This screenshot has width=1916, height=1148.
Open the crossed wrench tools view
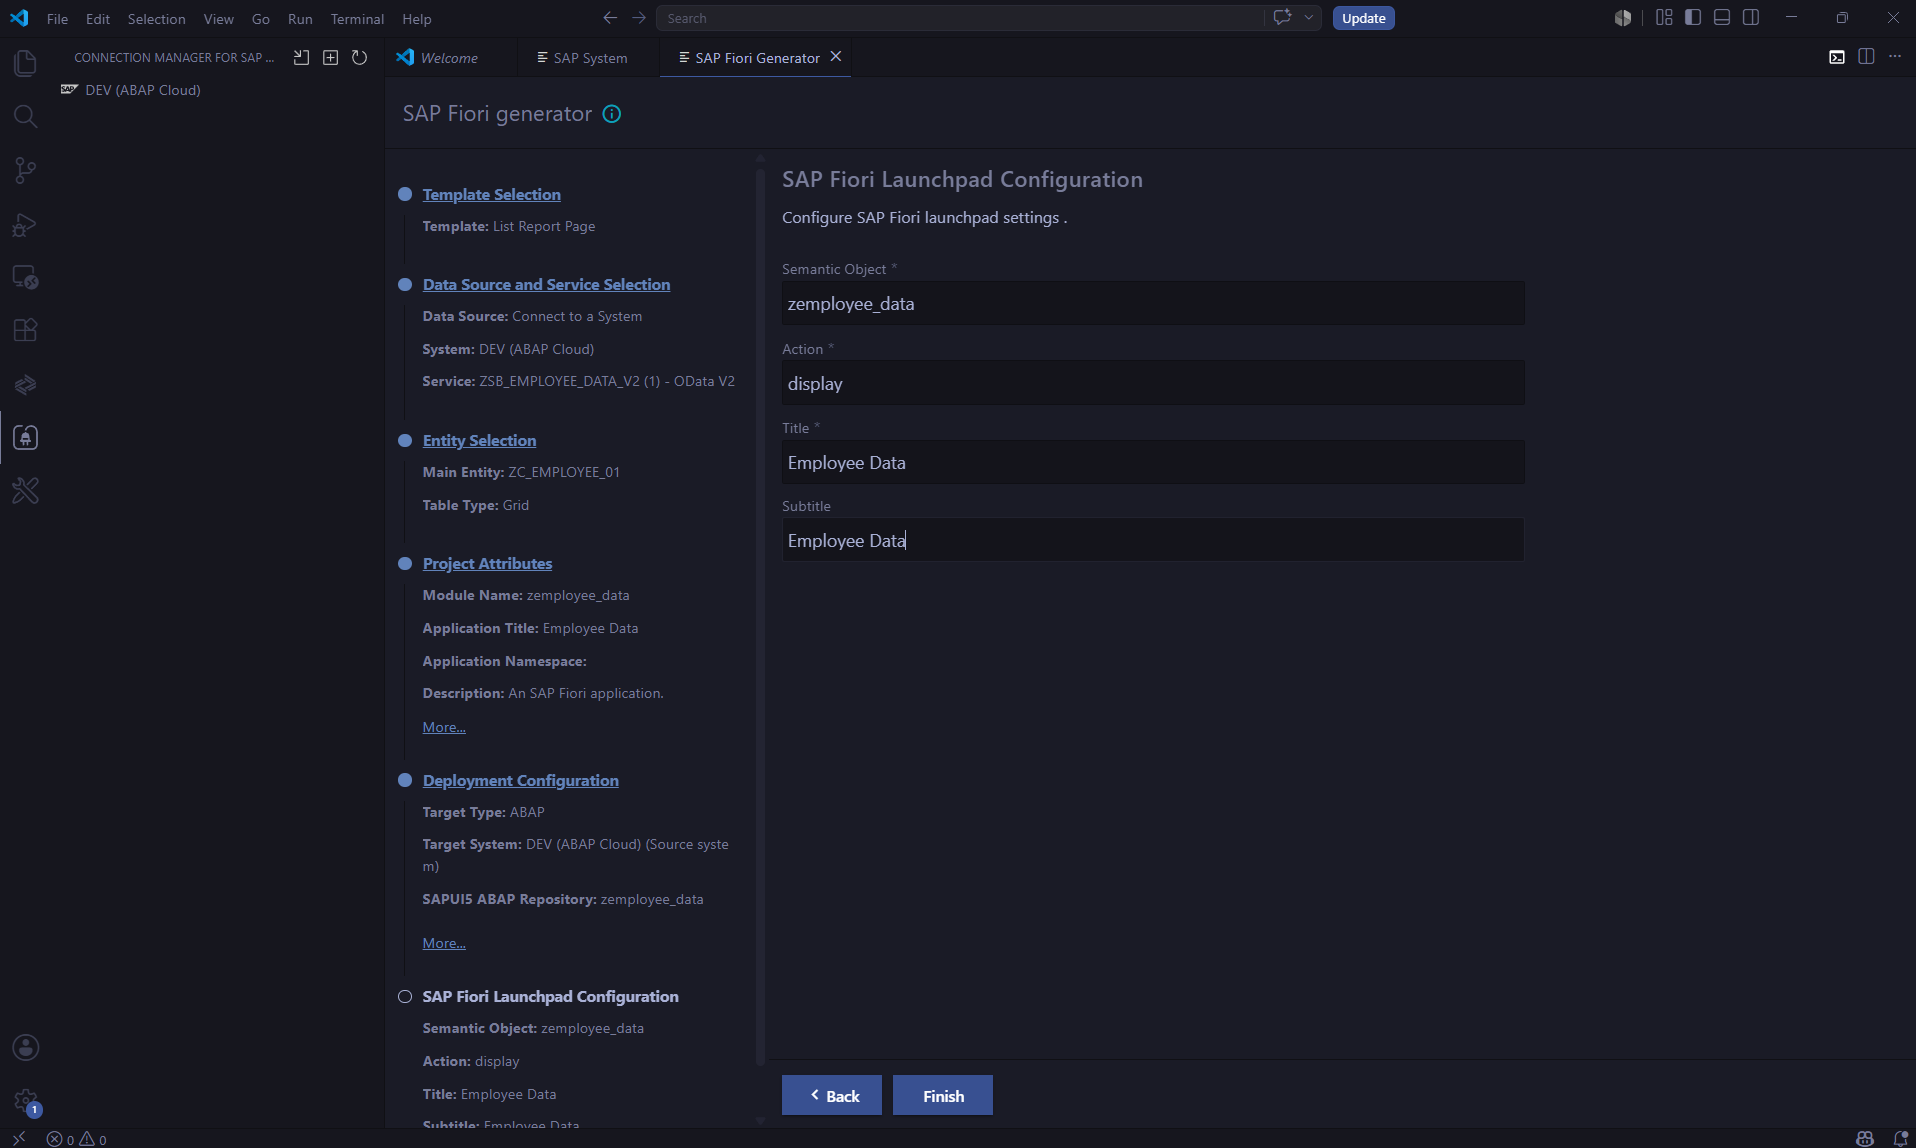(25, 490)
